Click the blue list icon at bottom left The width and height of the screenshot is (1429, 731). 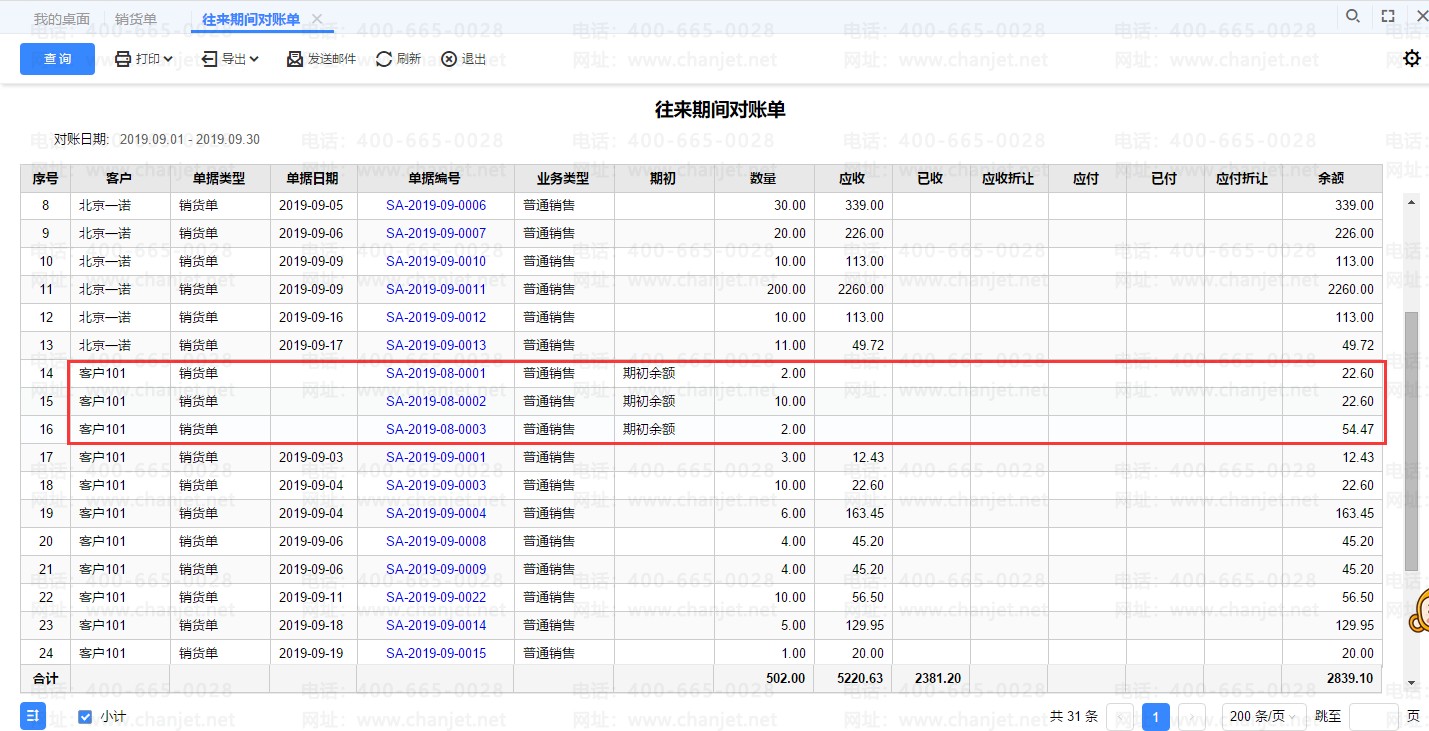pos(33,716)
